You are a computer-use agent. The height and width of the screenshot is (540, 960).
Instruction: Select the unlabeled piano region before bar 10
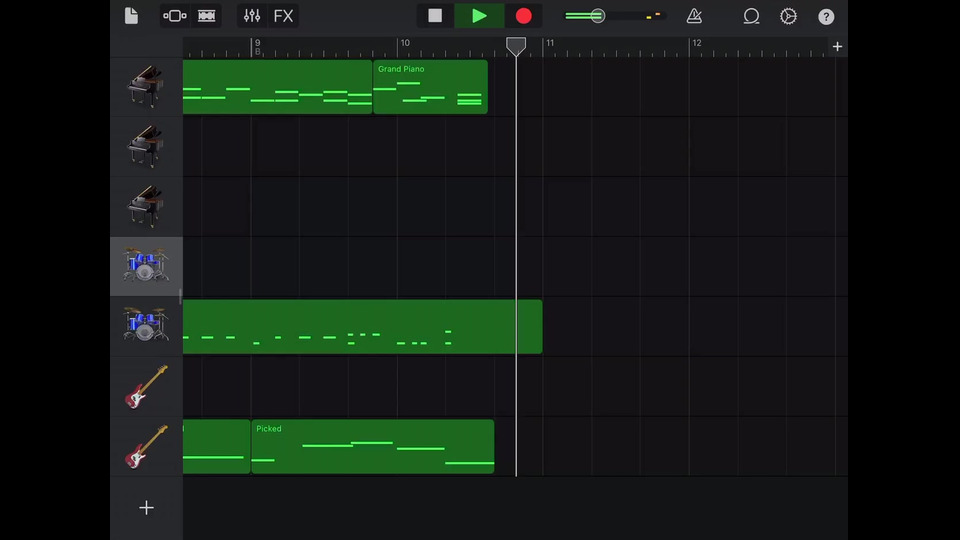point(277,87)
